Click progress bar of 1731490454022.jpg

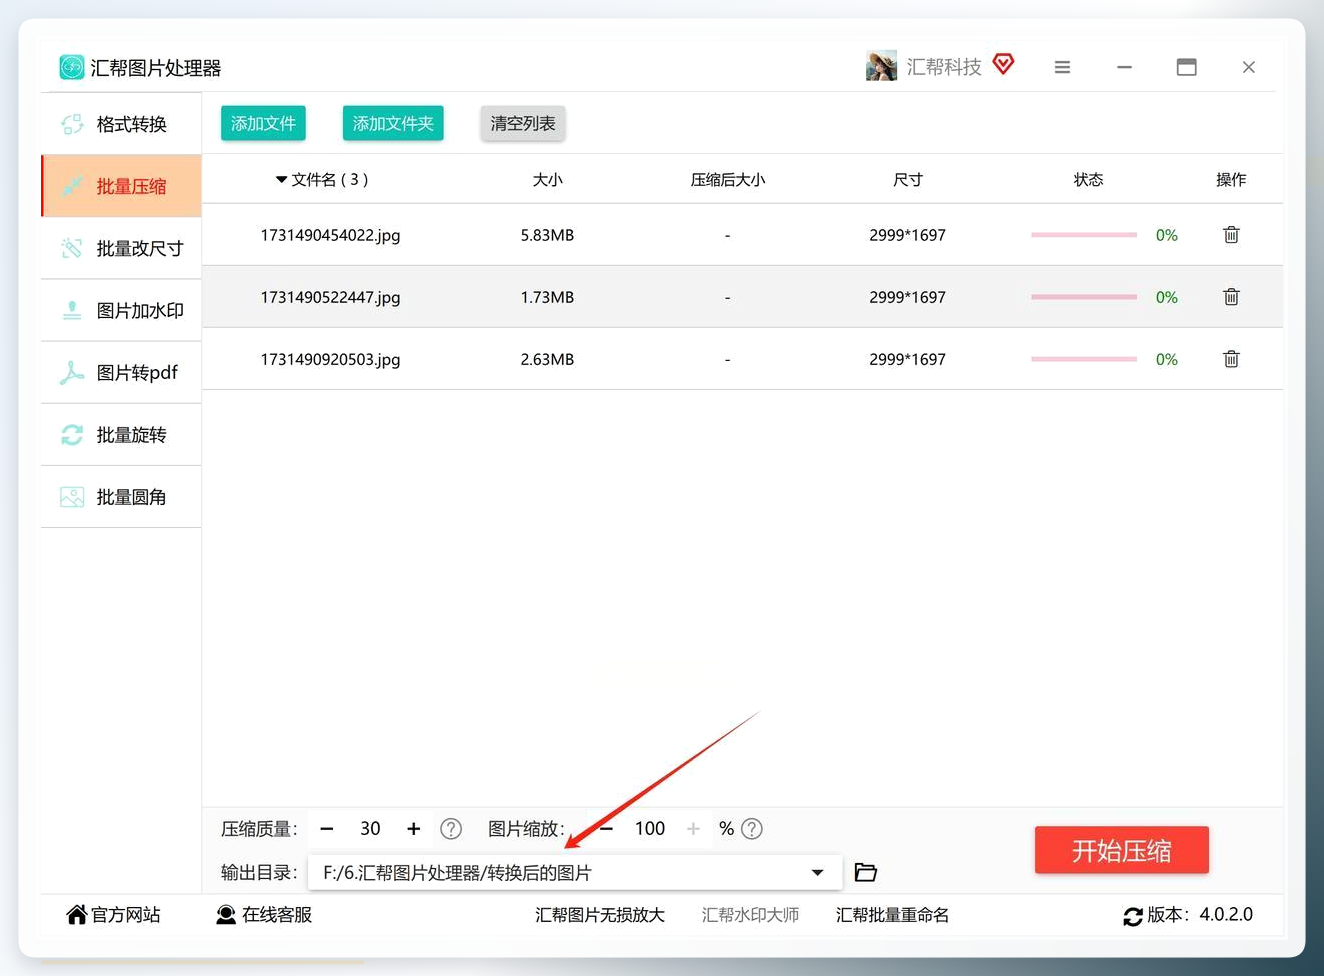[x=1084, y=235]
